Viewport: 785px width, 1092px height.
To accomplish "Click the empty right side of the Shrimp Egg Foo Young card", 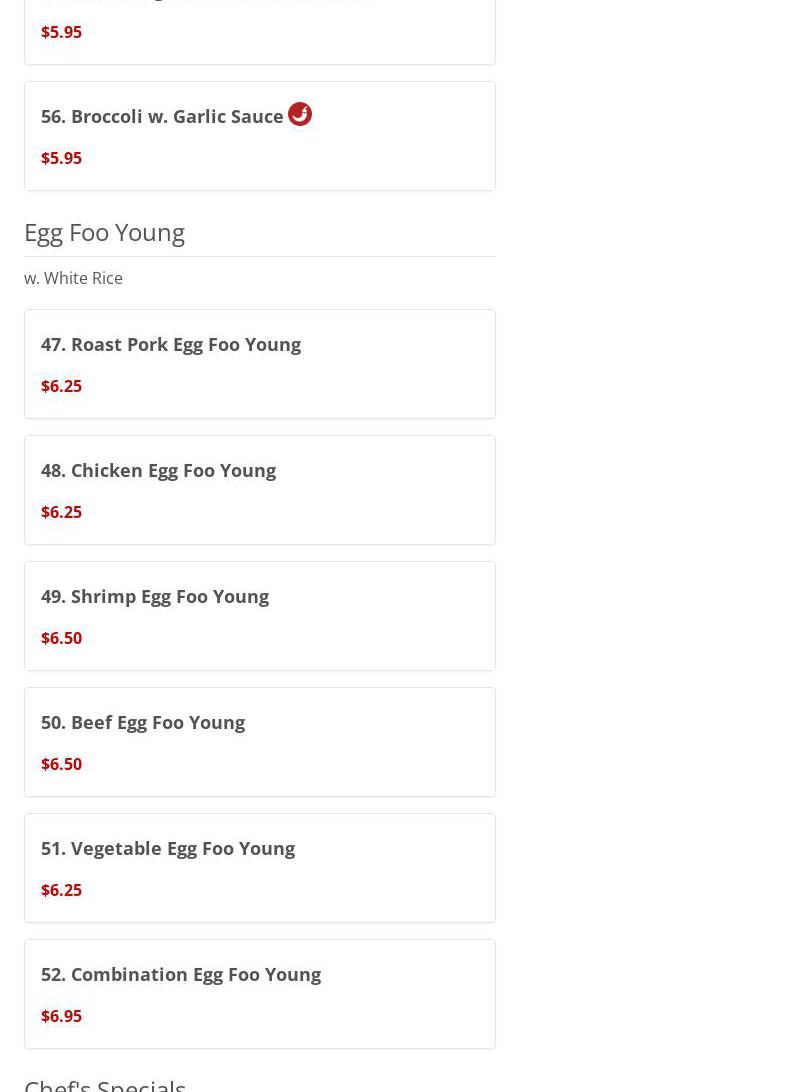I will click(400, 616).
